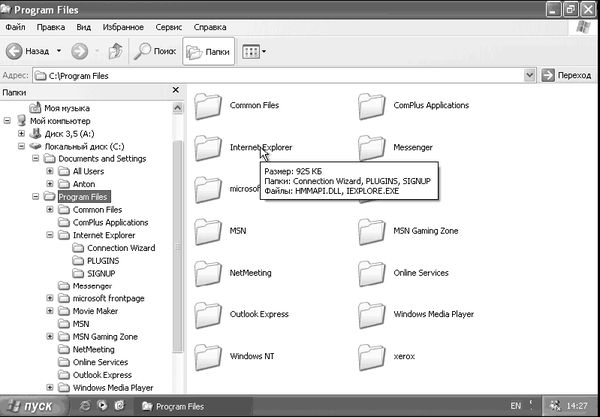
Task: Close the Папки folders pane
Action: [x=176, y=90]
